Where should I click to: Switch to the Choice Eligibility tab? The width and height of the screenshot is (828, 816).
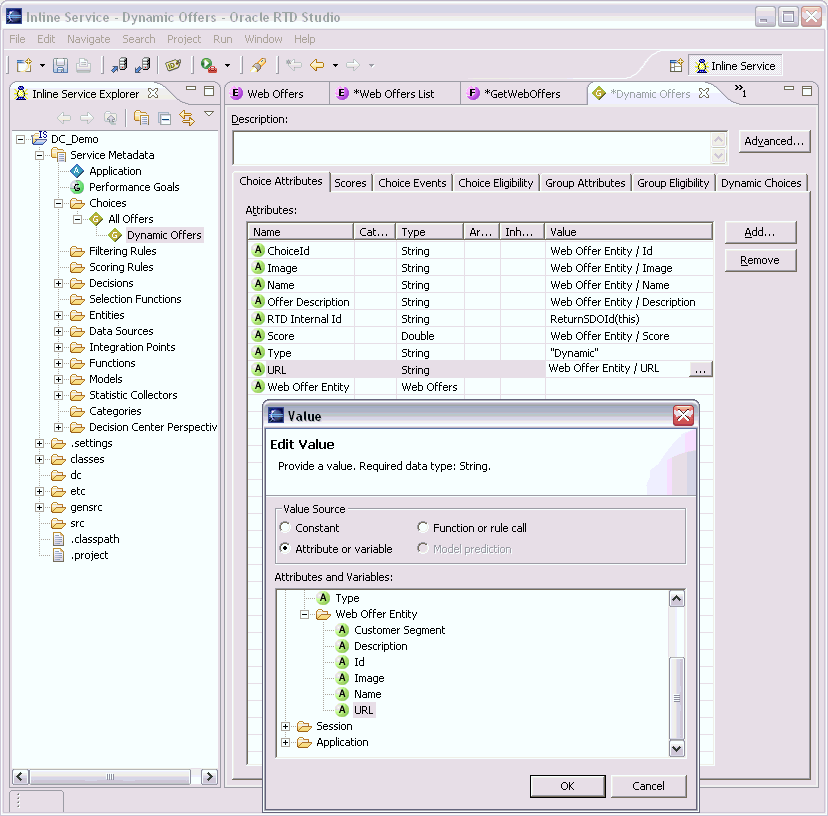point(495,183)
